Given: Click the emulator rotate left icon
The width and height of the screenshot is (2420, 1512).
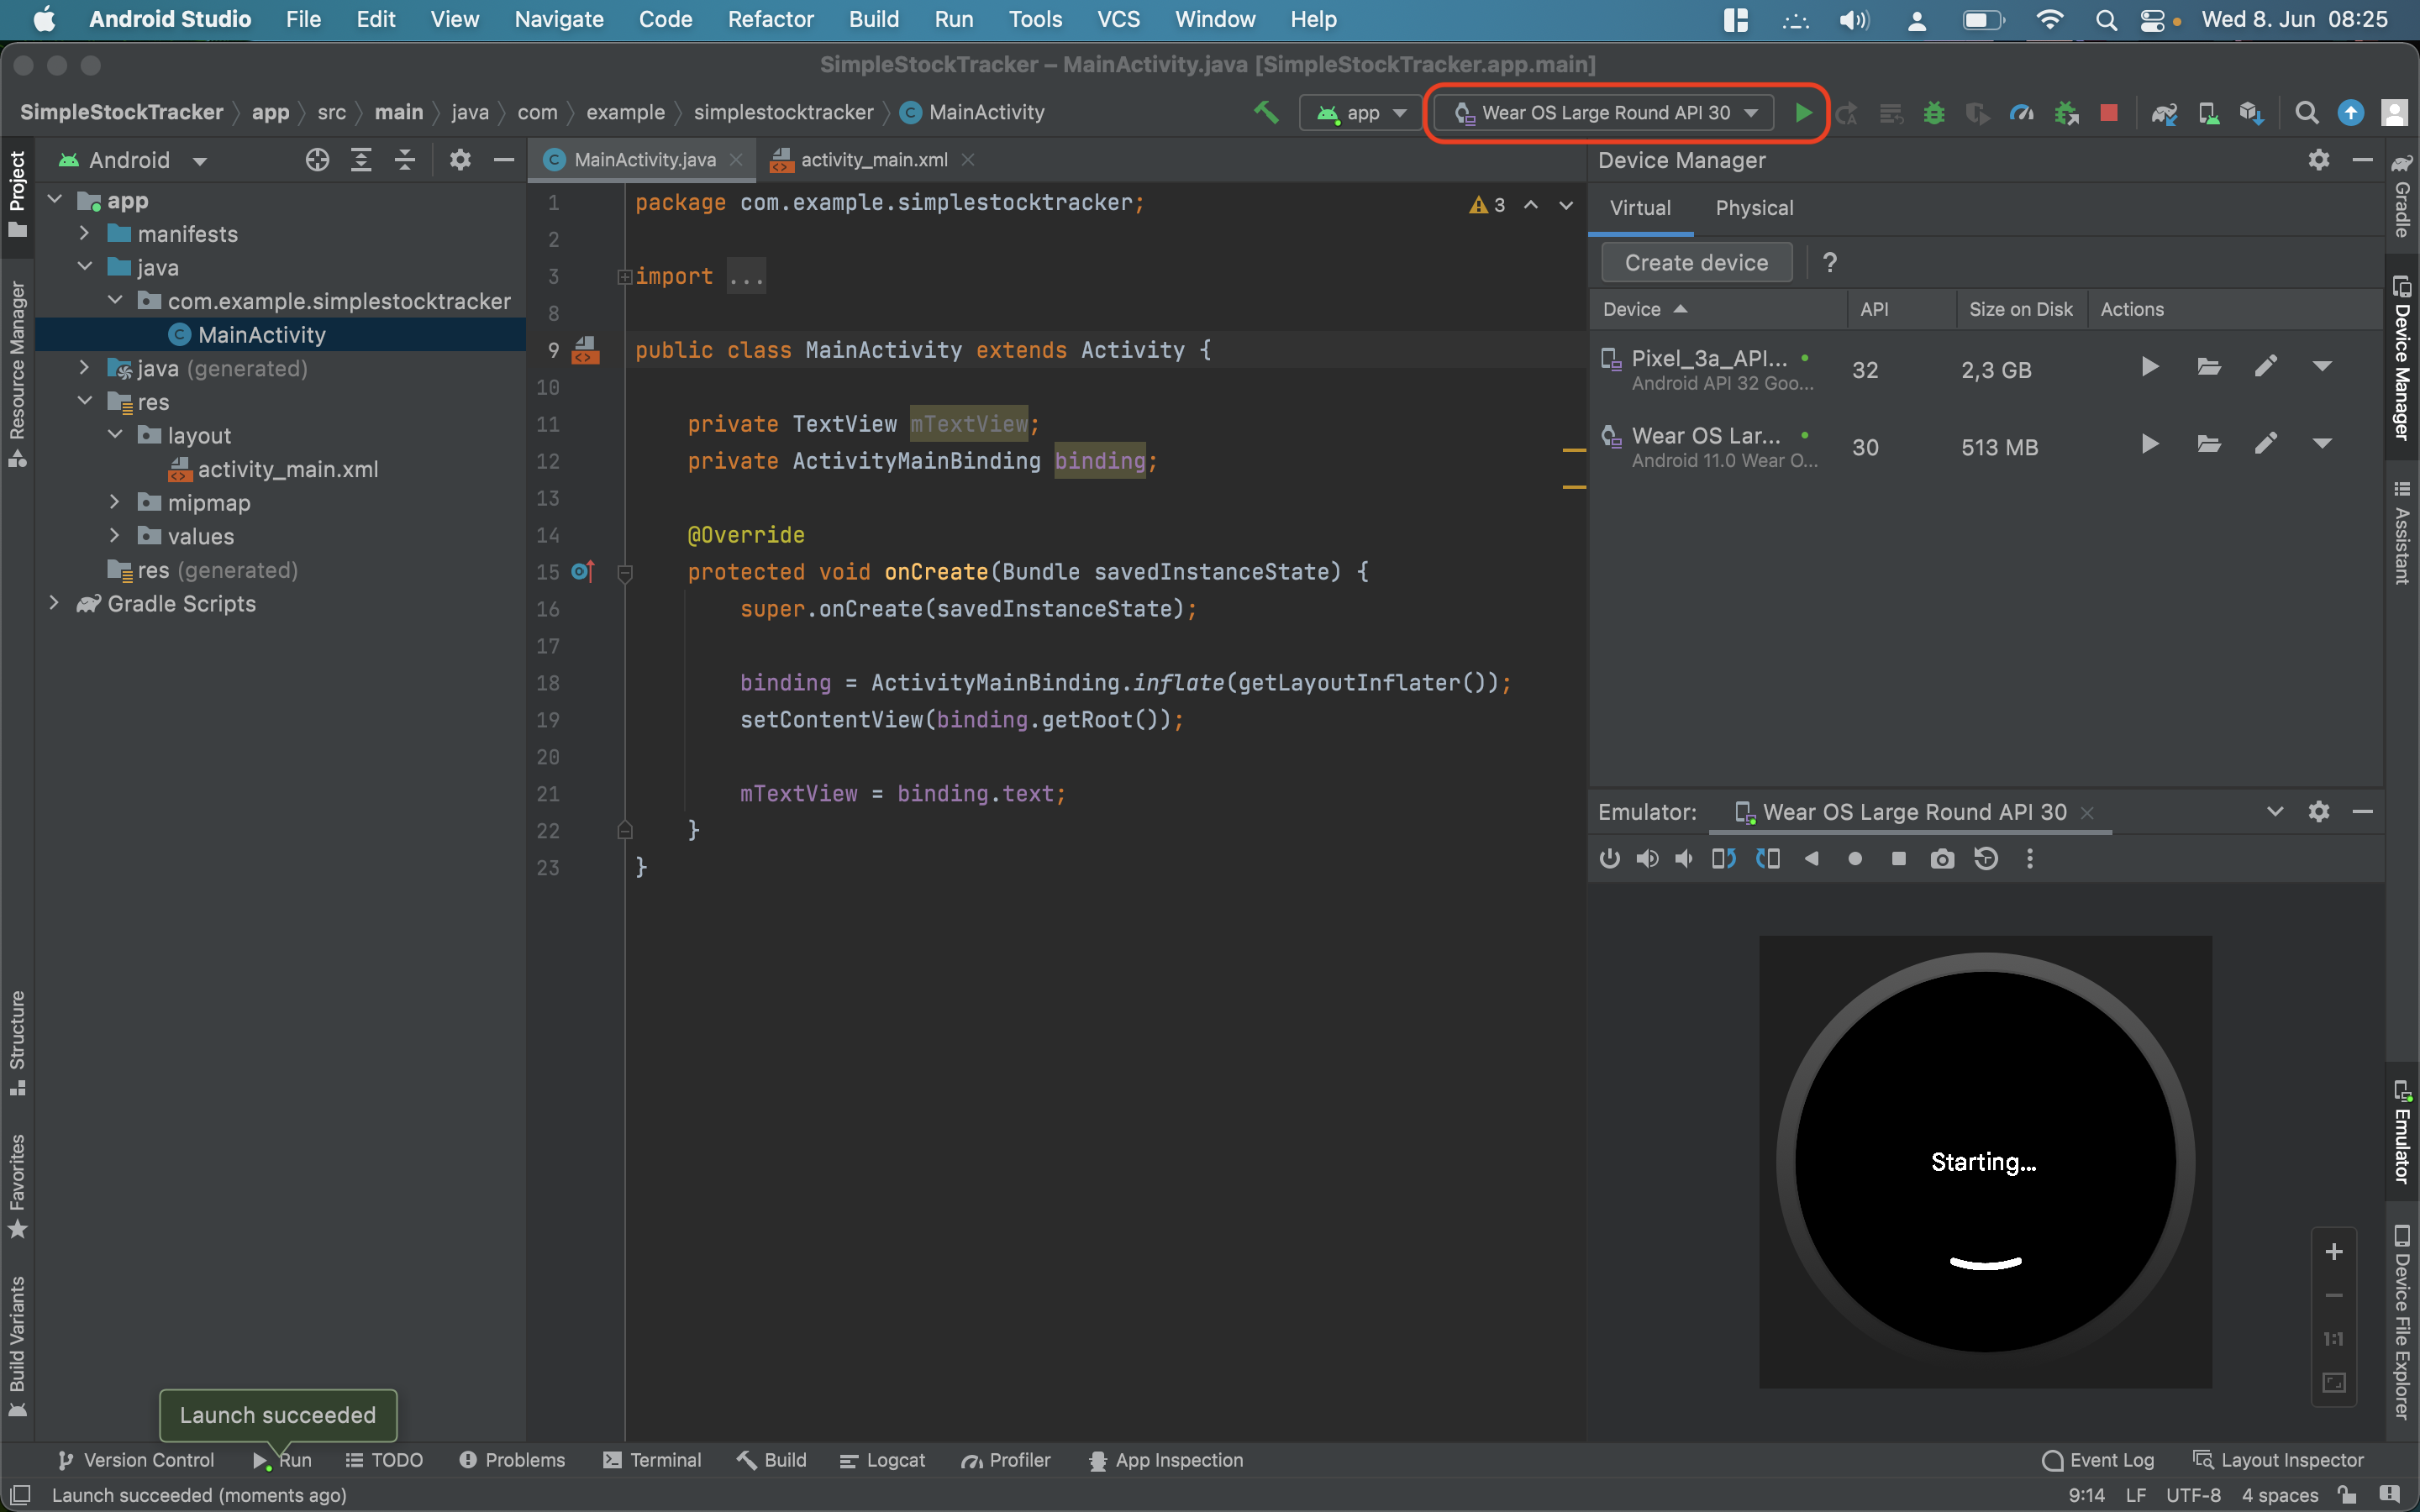Looking at the screenshot, I should point(1723,859).
